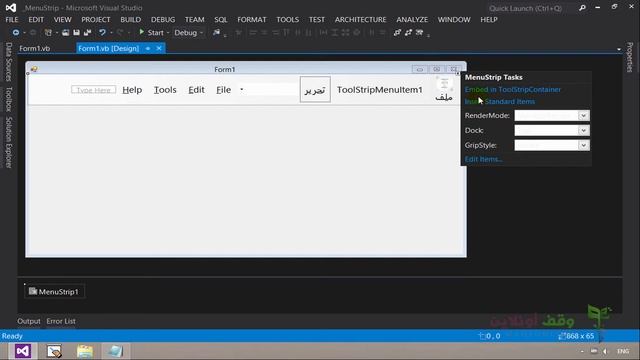
Task: Click the Form1 window icon in title bar
Action: coord(34,69)
